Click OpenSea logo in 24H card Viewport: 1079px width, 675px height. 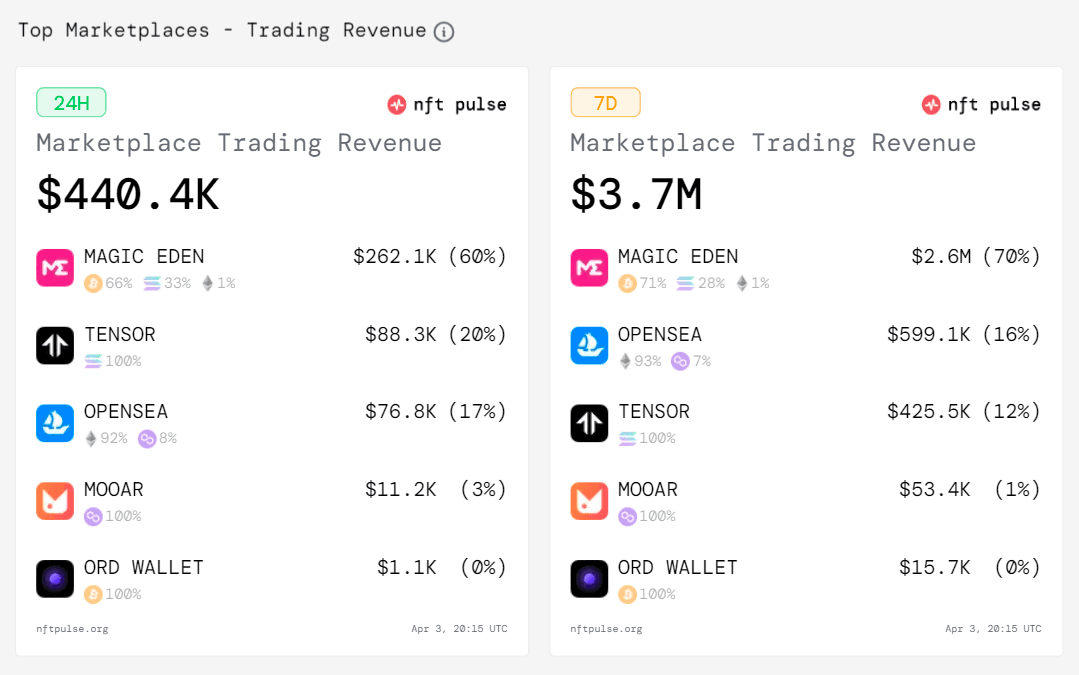55,423
